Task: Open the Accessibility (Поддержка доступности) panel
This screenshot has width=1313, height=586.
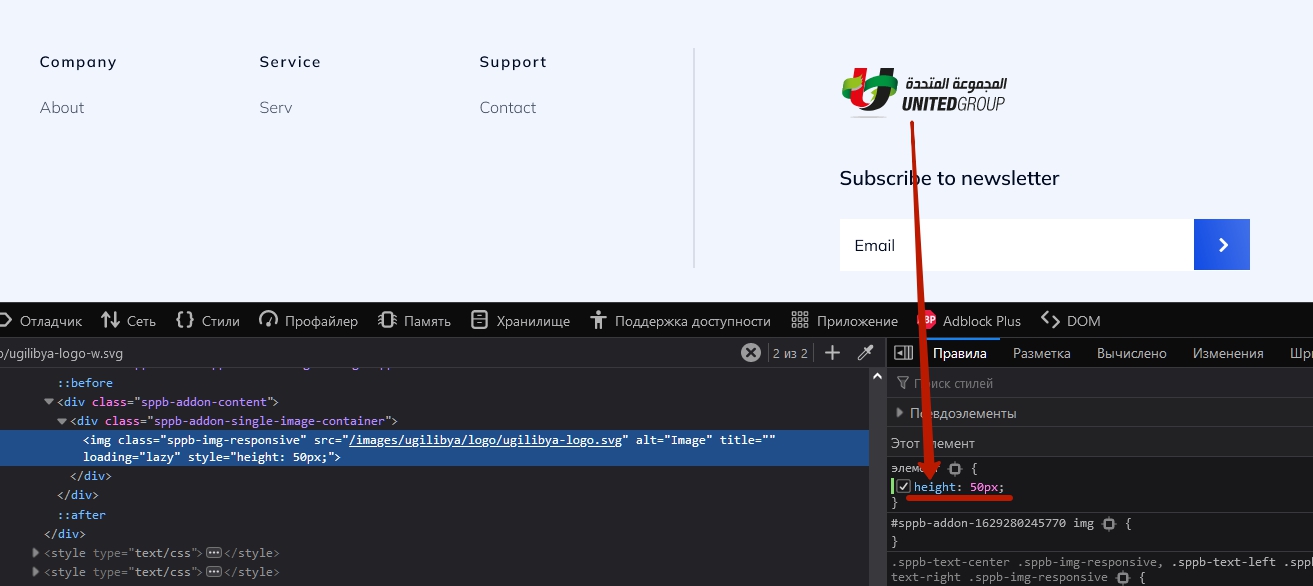Action: 680,321
